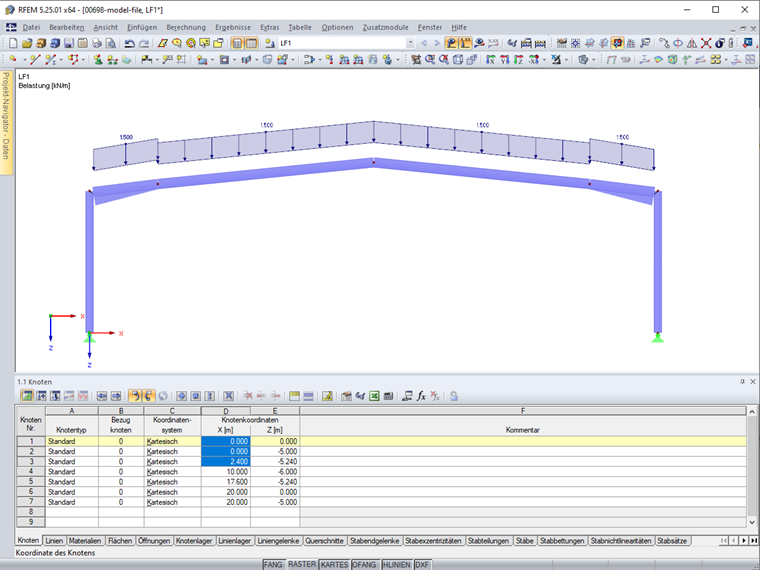Screen dimensions: 760x570
Task: Toggle DXF option in status bar
Action: click(422, 565)
